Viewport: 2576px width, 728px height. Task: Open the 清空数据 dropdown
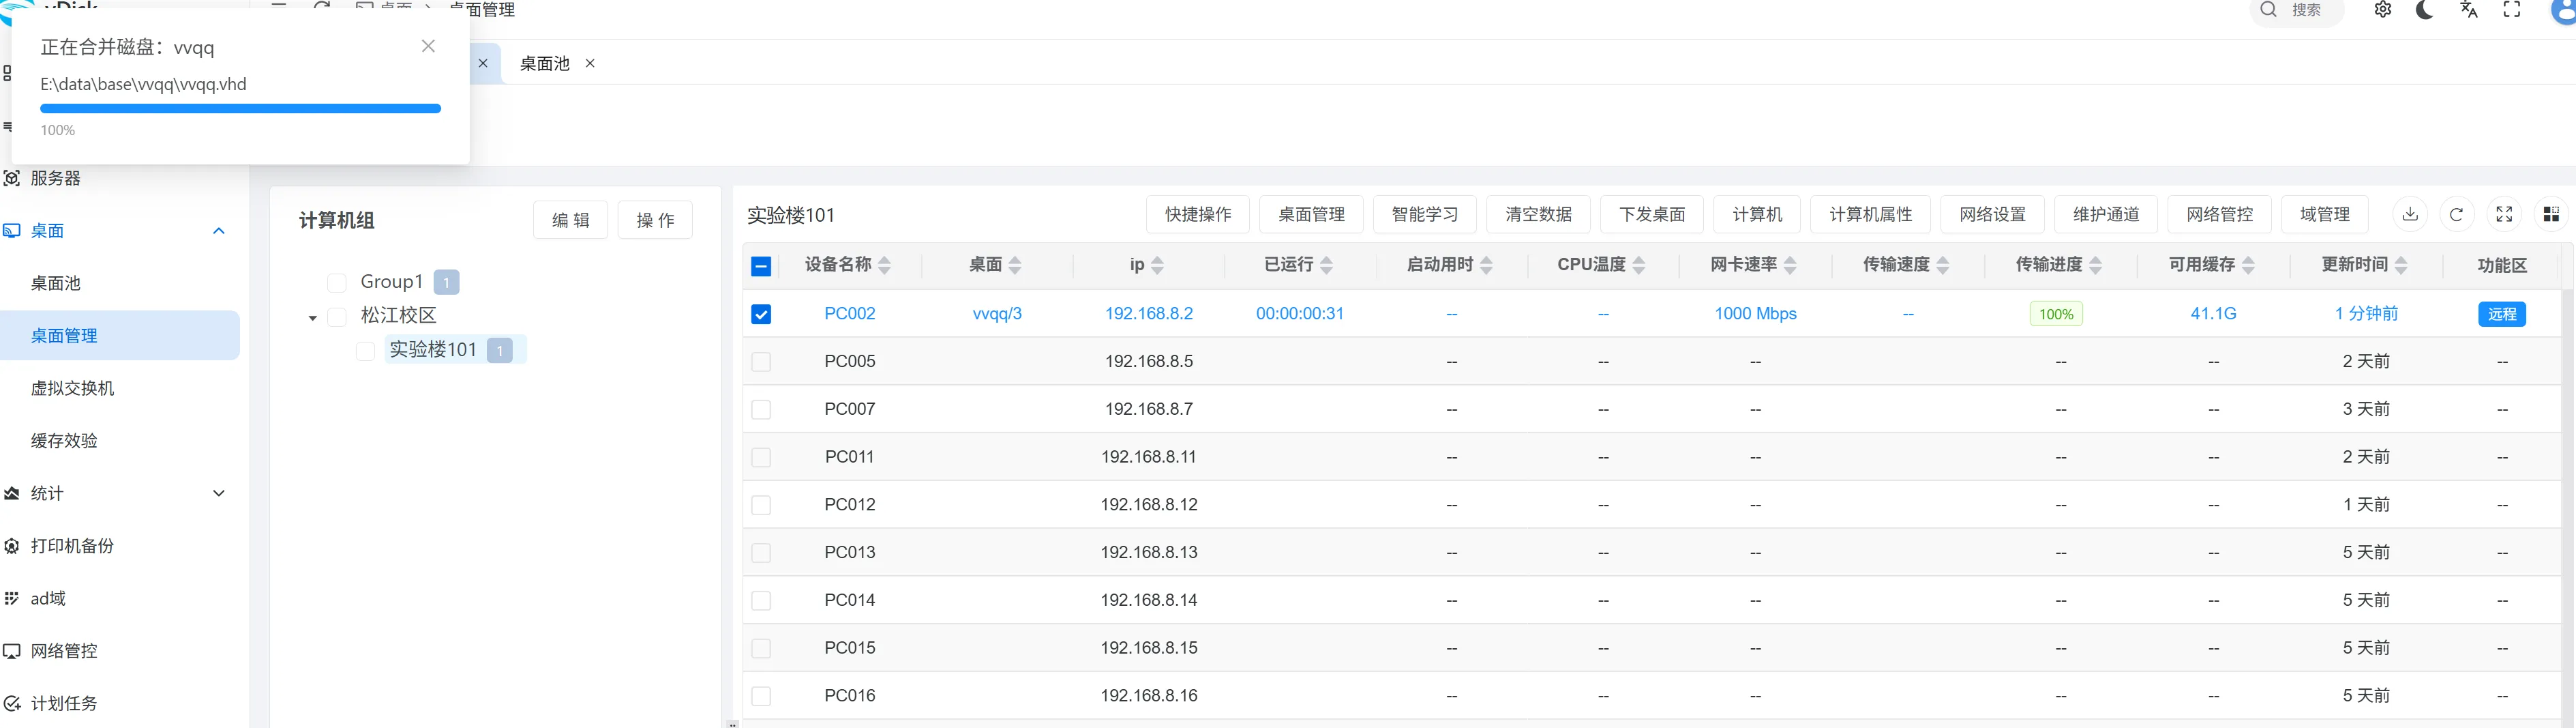point(1539,214)
